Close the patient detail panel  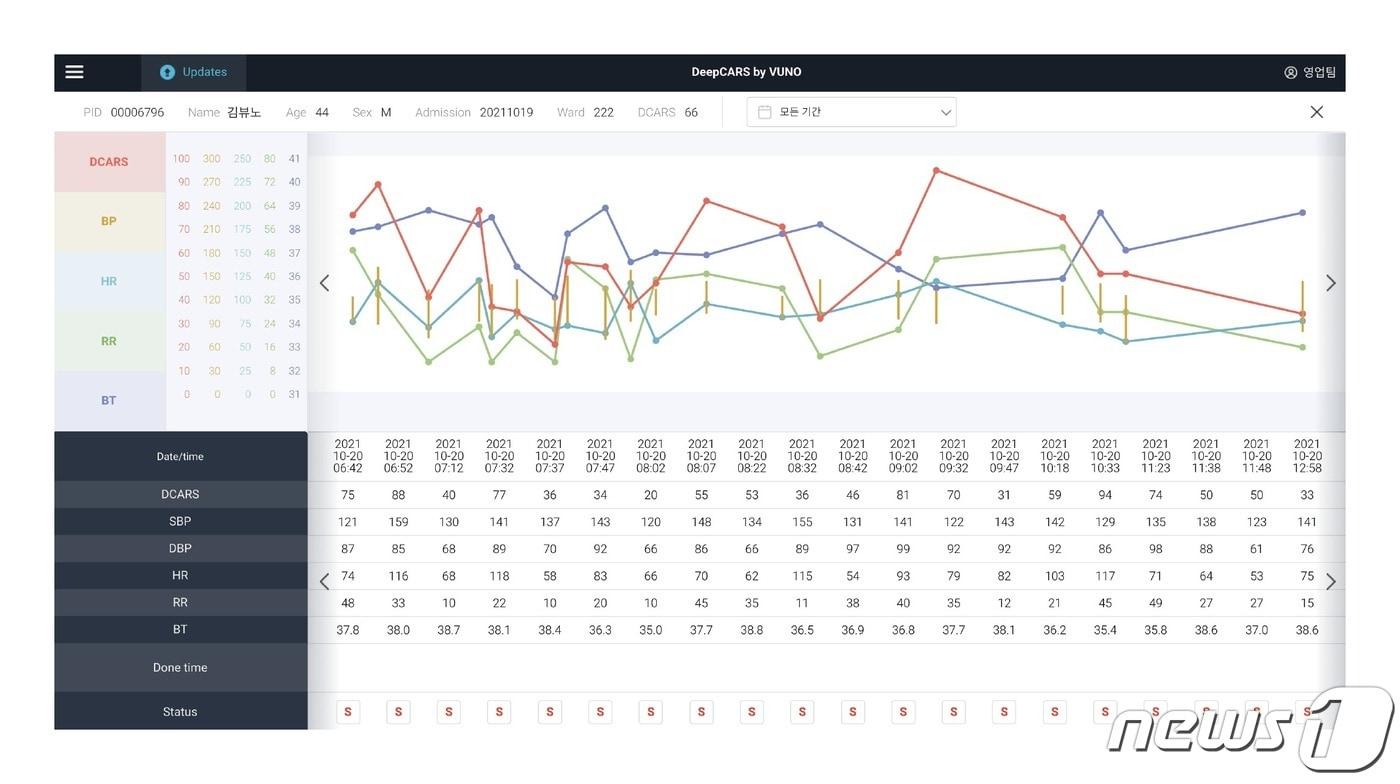(x=1316, y=112)
